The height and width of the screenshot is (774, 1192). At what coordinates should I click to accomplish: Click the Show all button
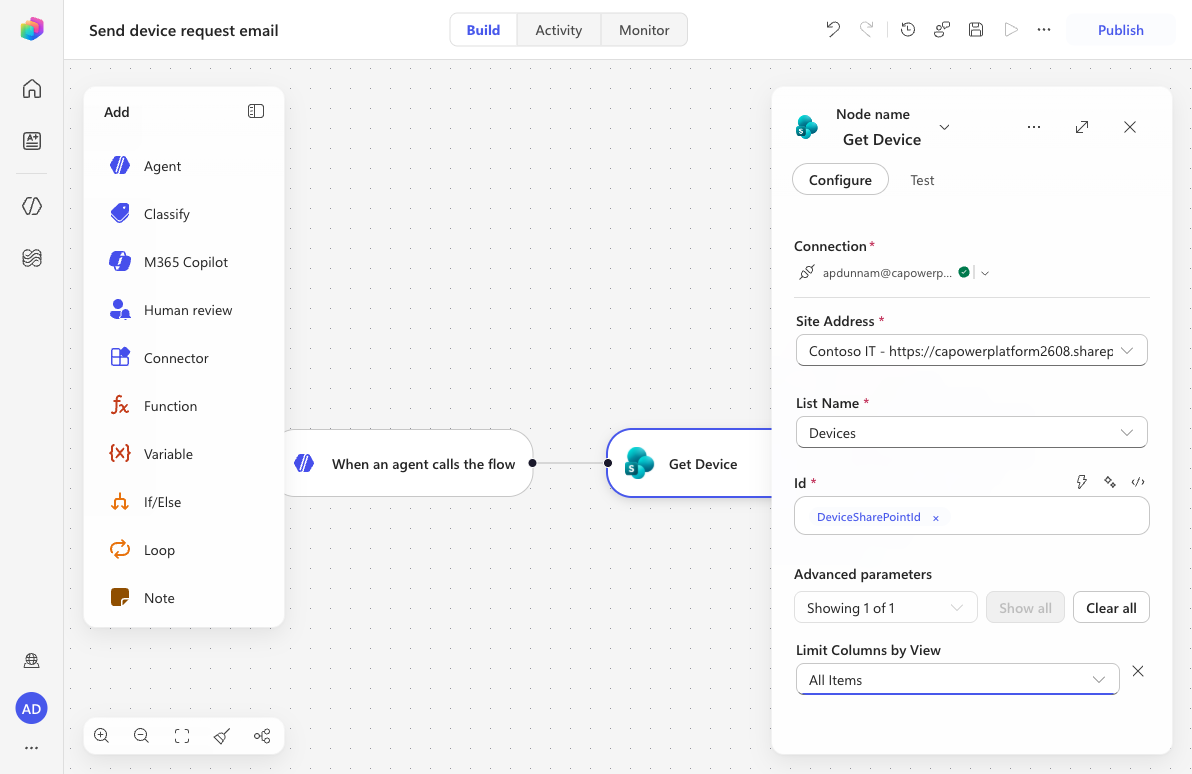(x=1025, y=607)
